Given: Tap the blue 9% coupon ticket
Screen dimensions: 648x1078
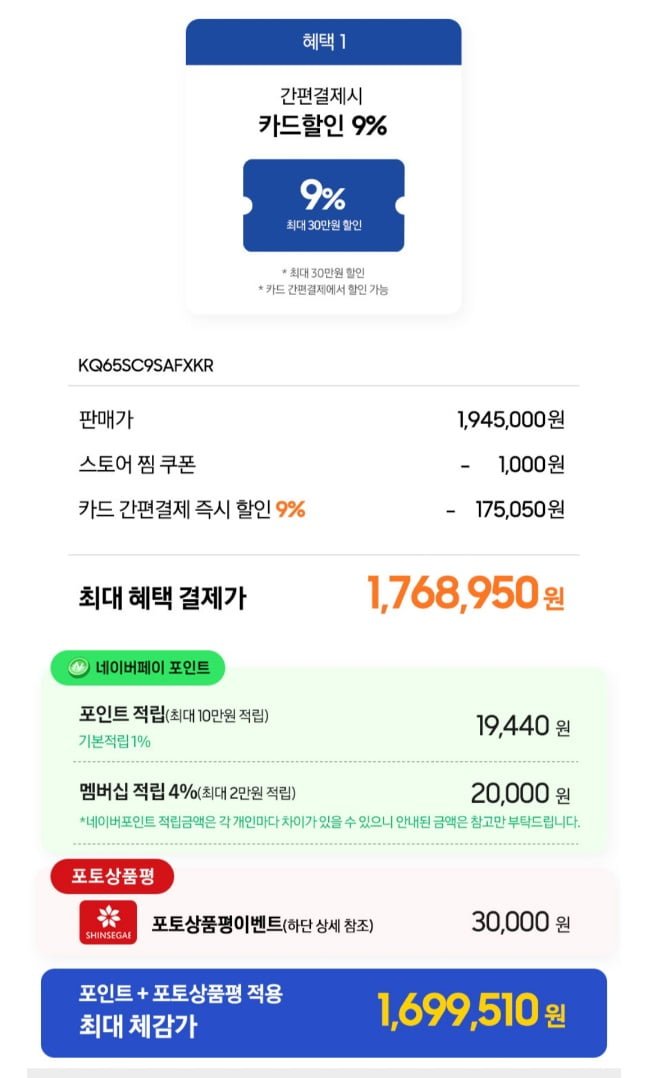Looking at the screenshot, I should tap(323, 205).
